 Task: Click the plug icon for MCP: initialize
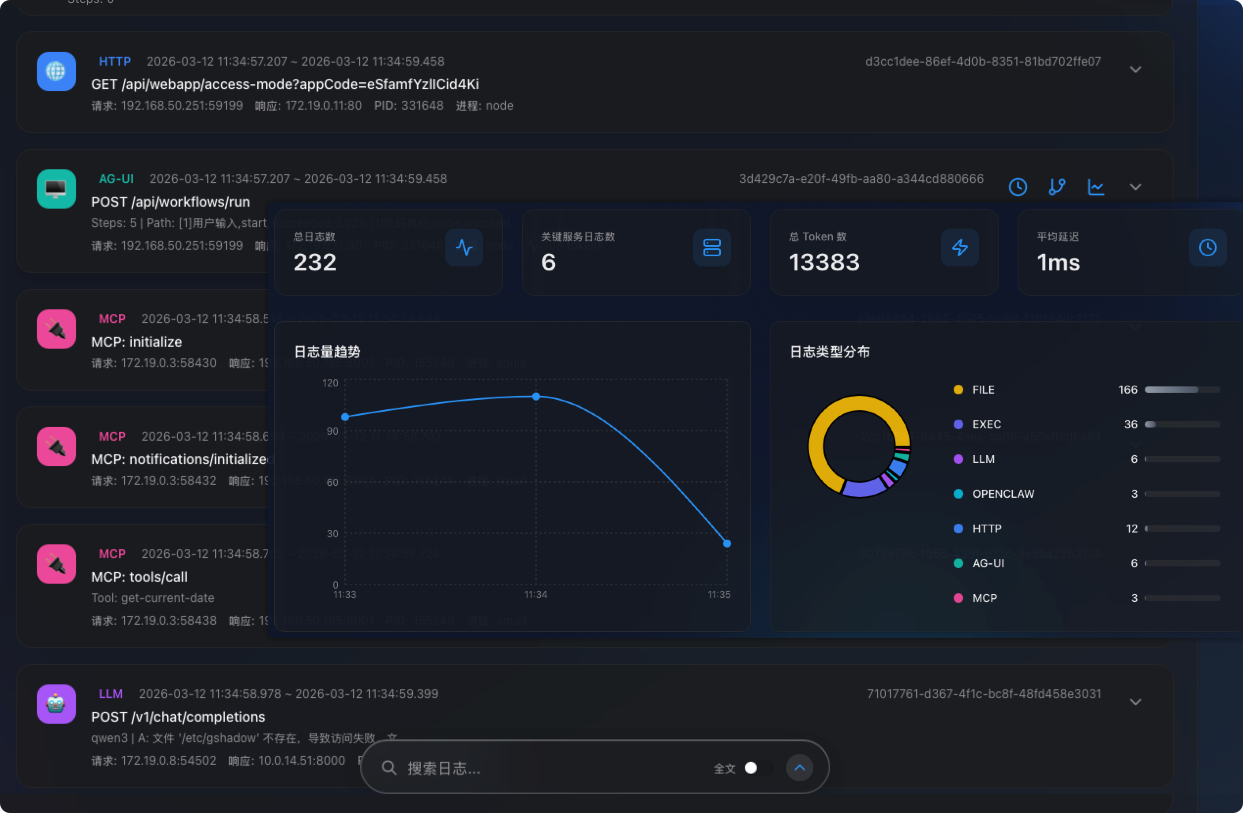point(56,329)
